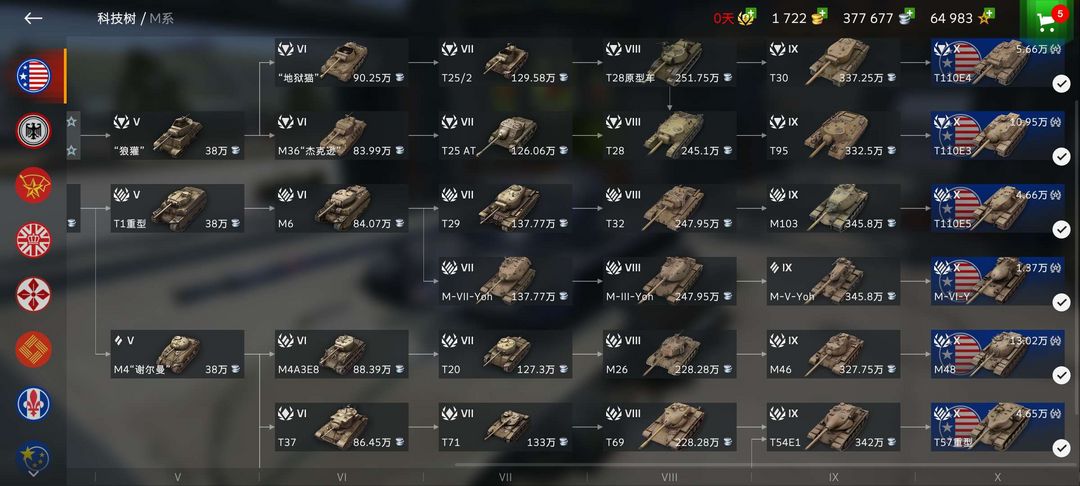
Task: Select the USA nation flag icon
Action: pyautogui.click(x=34, y=76)
